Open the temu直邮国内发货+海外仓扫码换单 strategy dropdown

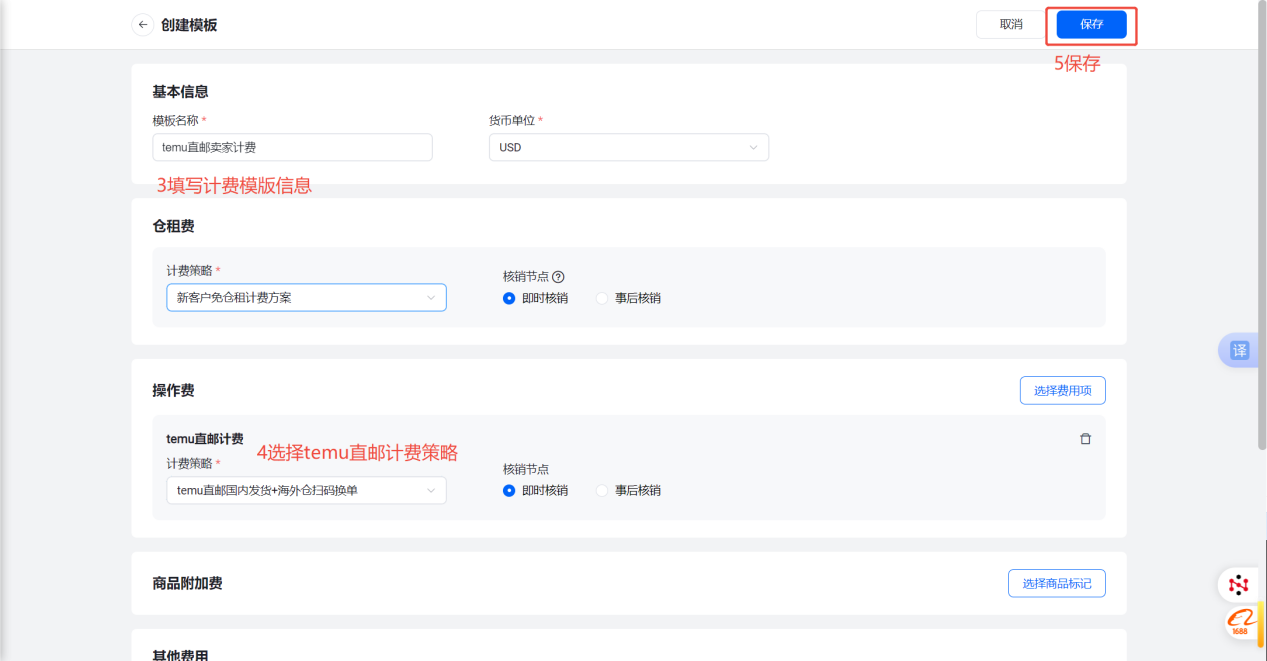click(306, 491)
